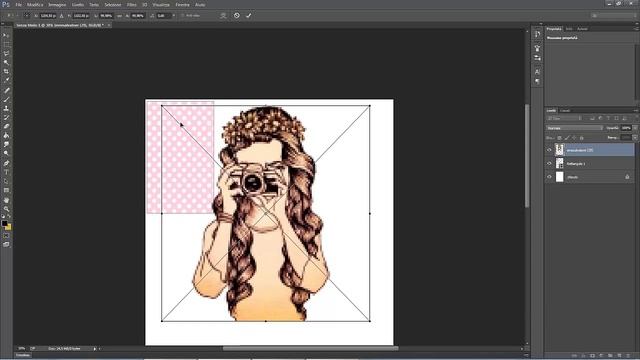Toggle lock all for layer
The height and width of the screenshot is (360, 640).
click(581, 138)
